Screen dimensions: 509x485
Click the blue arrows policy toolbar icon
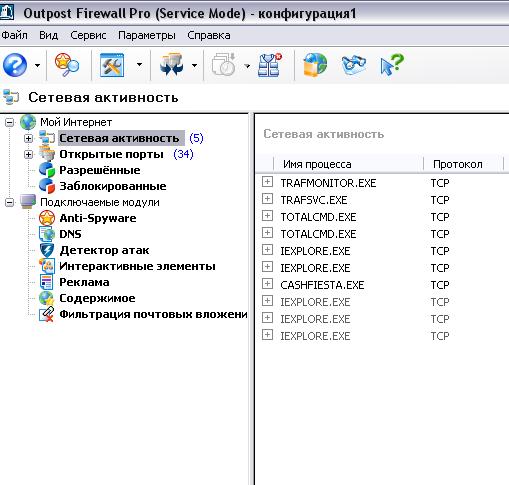tap(172, 65)
